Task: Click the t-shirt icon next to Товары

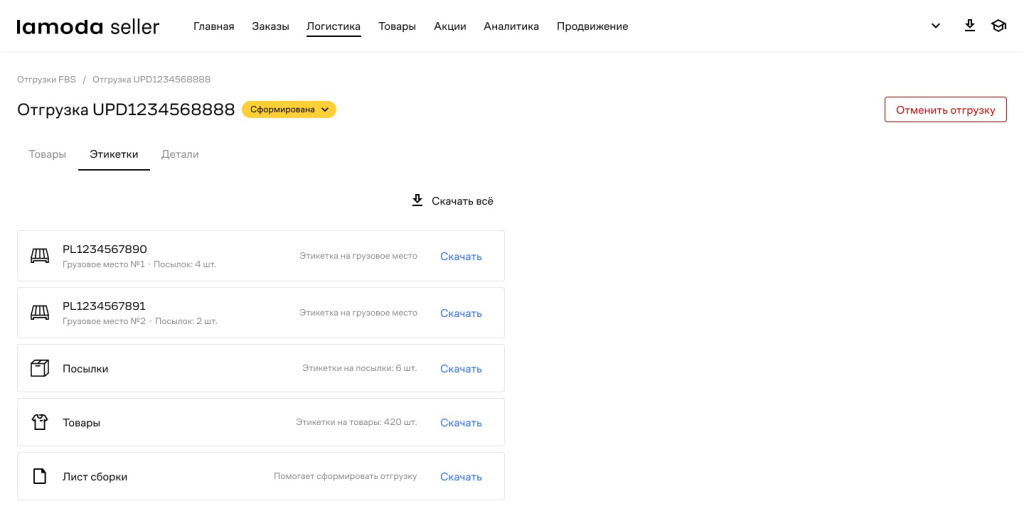Action: [x=40, y=422]
